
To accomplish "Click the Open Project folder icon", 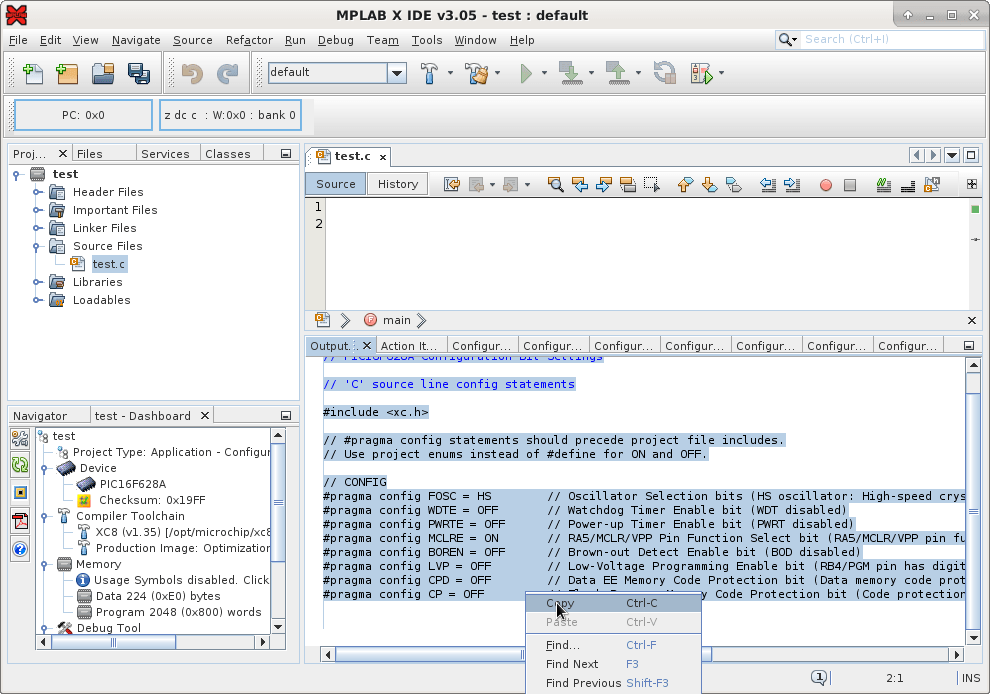I will click(103, 73).
